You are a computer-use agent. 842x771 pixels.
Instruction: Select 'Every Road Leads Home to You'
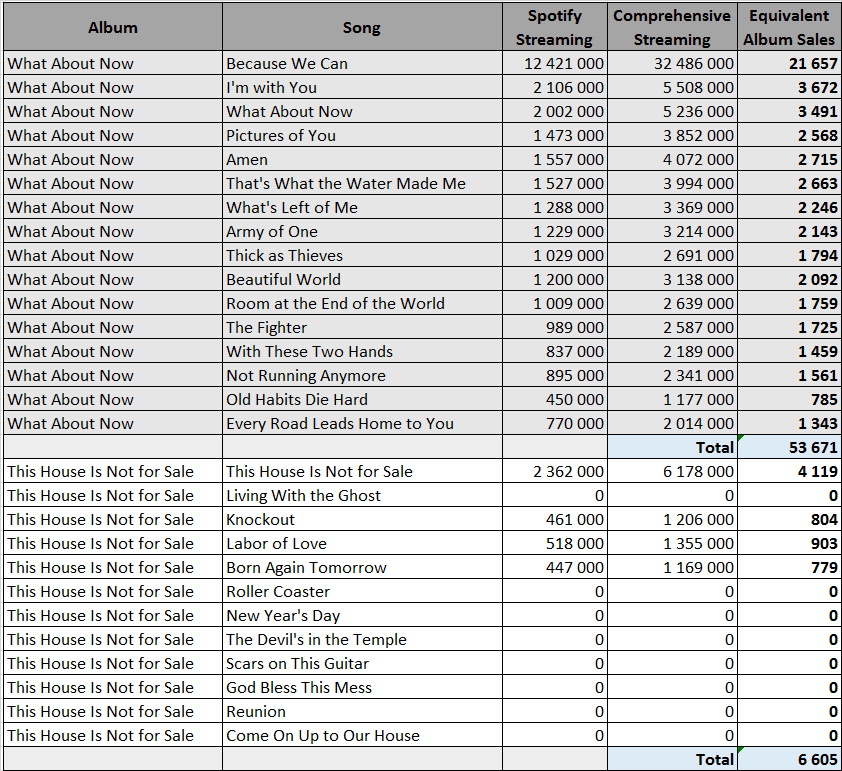[362, 423]
